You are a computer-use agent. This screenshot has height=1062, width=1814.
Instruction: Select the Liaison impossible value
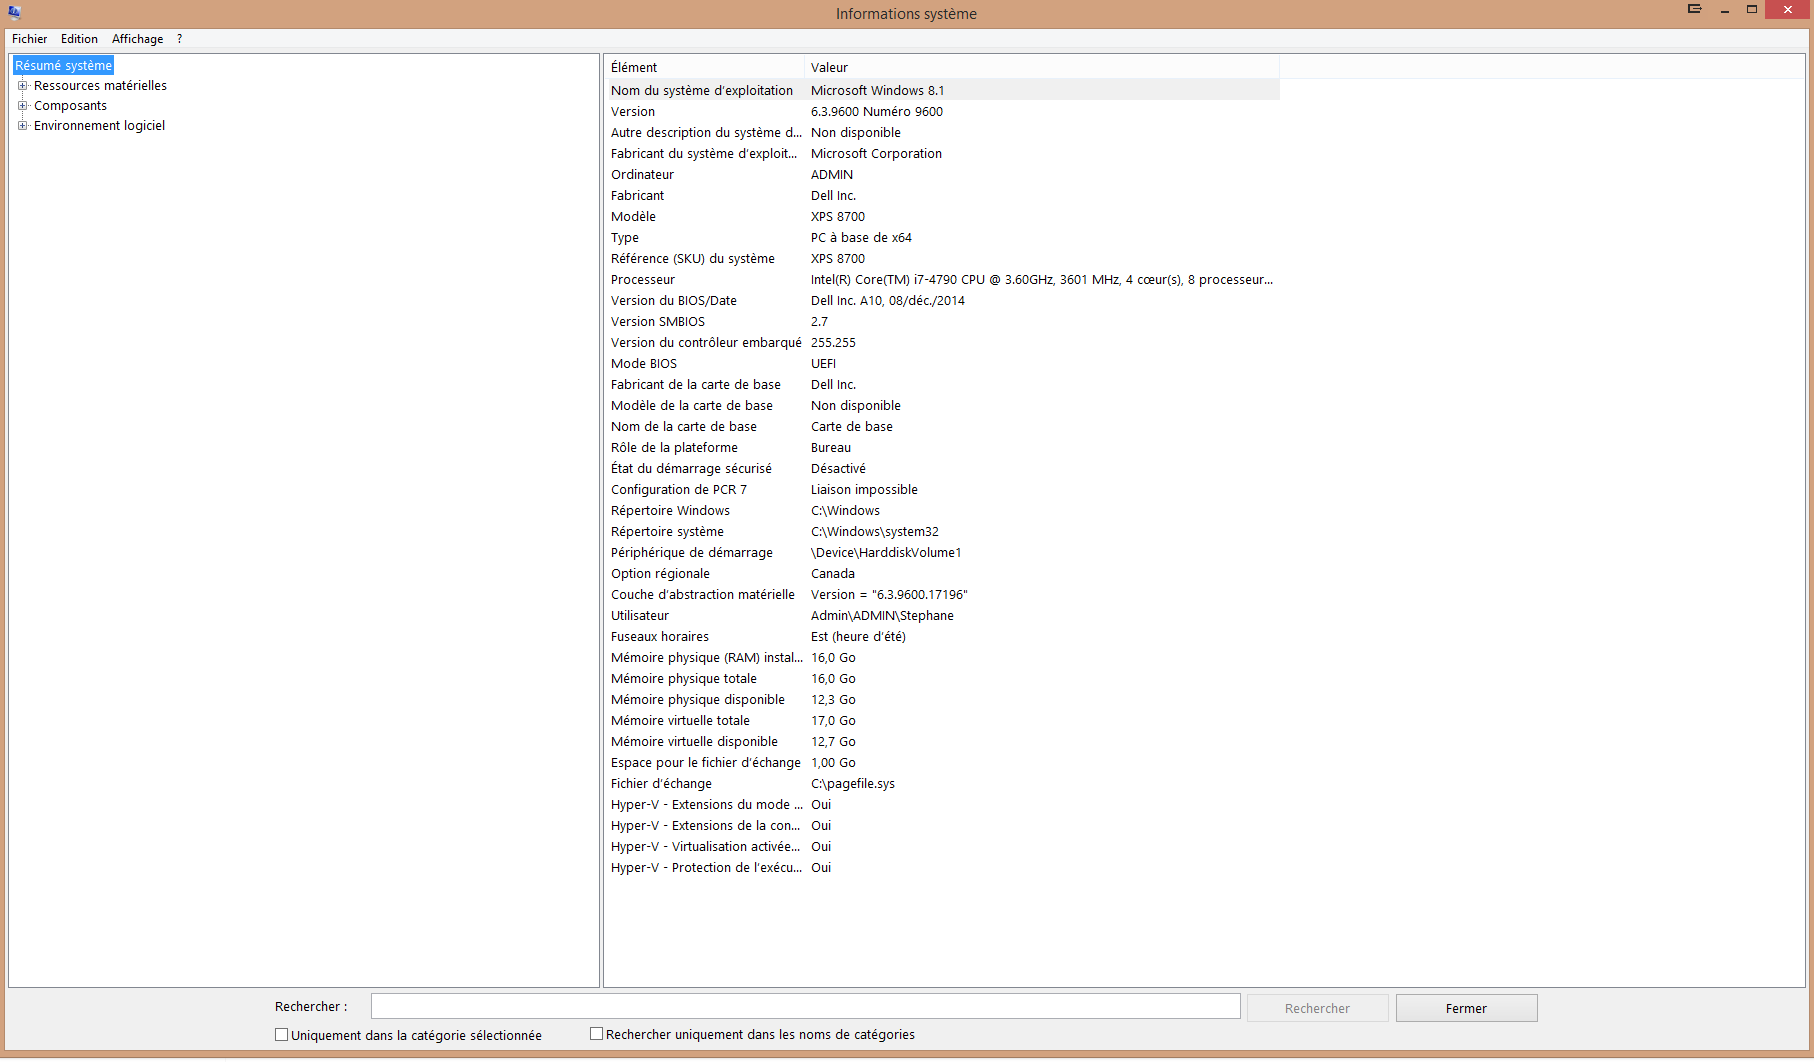[864, 490]
